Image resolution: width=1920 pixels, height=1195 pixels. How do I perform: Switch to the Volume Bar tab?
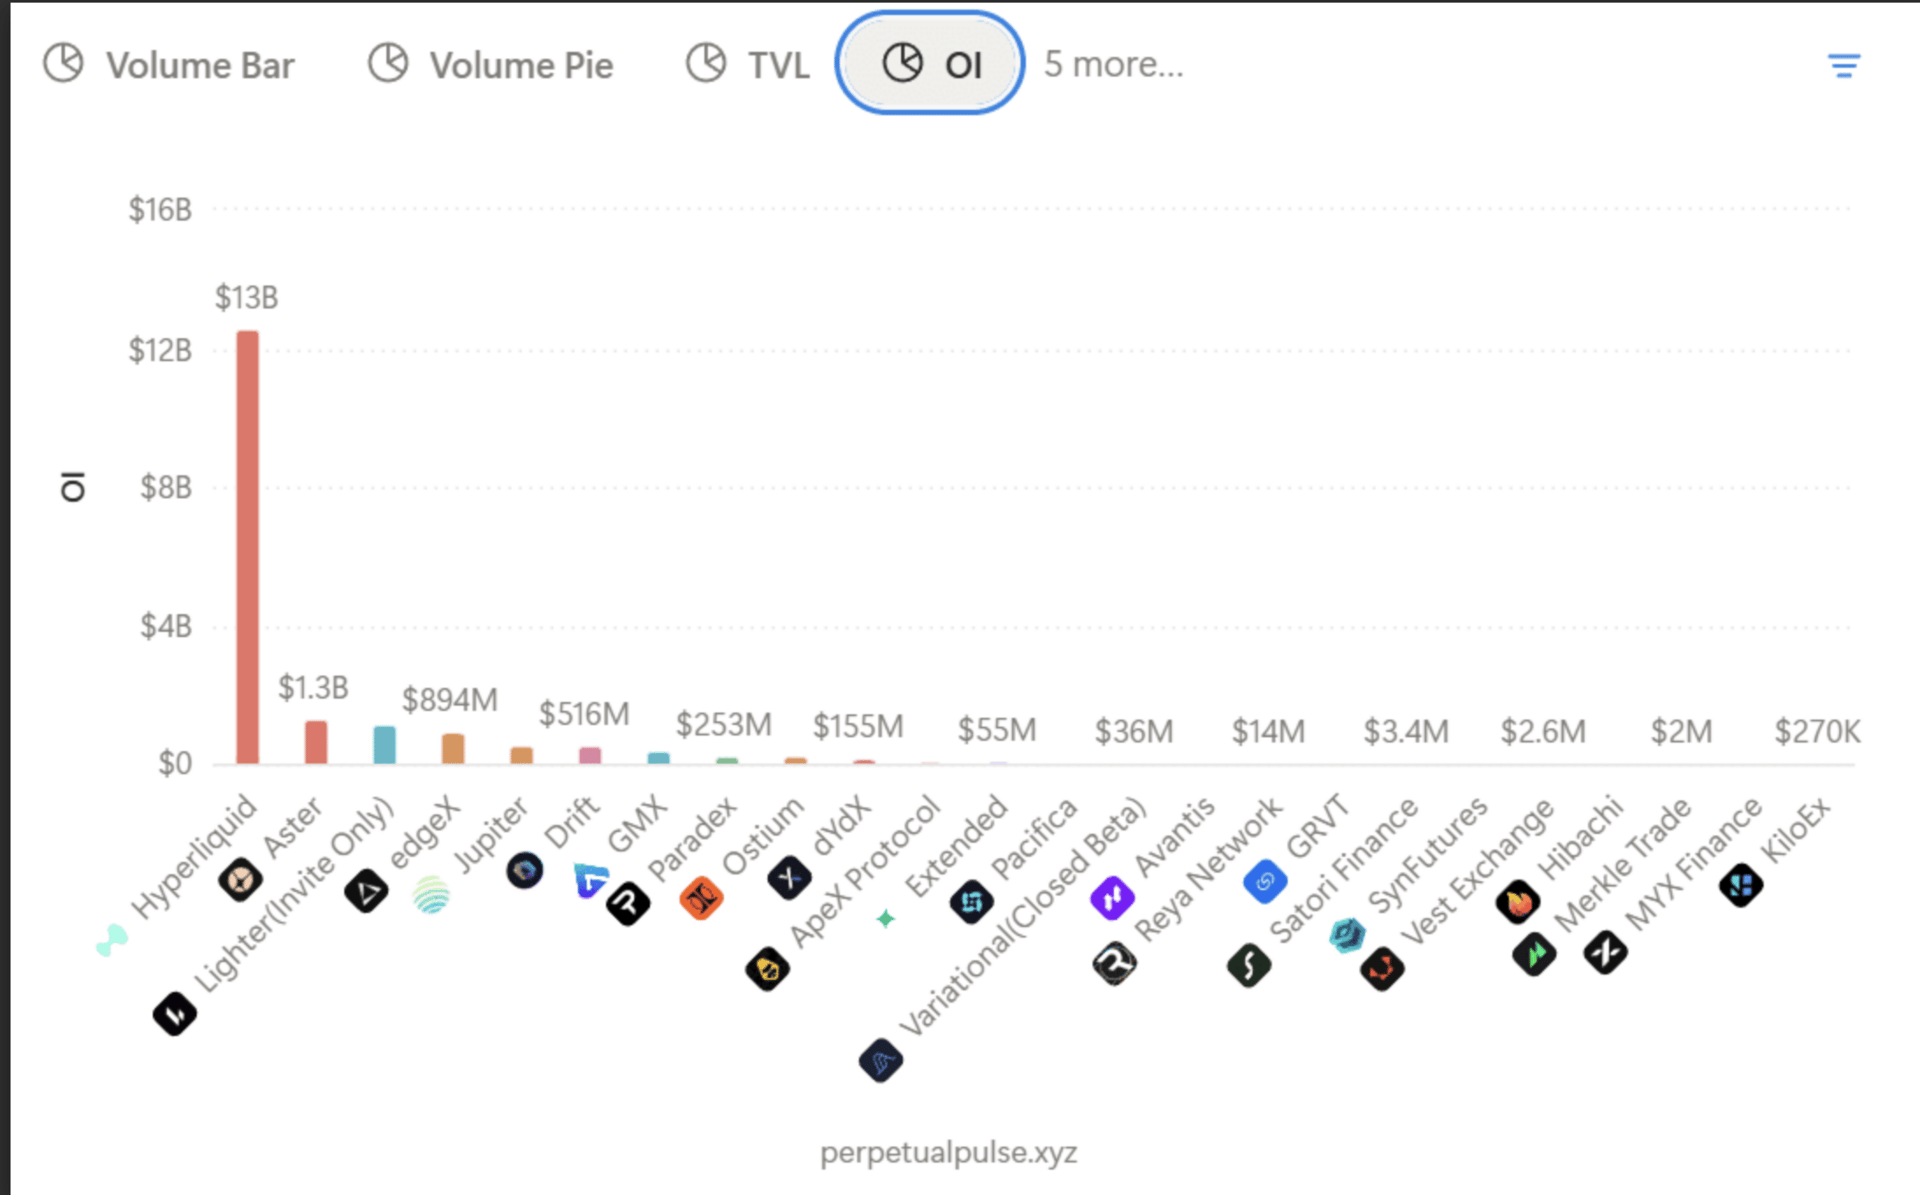(x=168, y=65)
